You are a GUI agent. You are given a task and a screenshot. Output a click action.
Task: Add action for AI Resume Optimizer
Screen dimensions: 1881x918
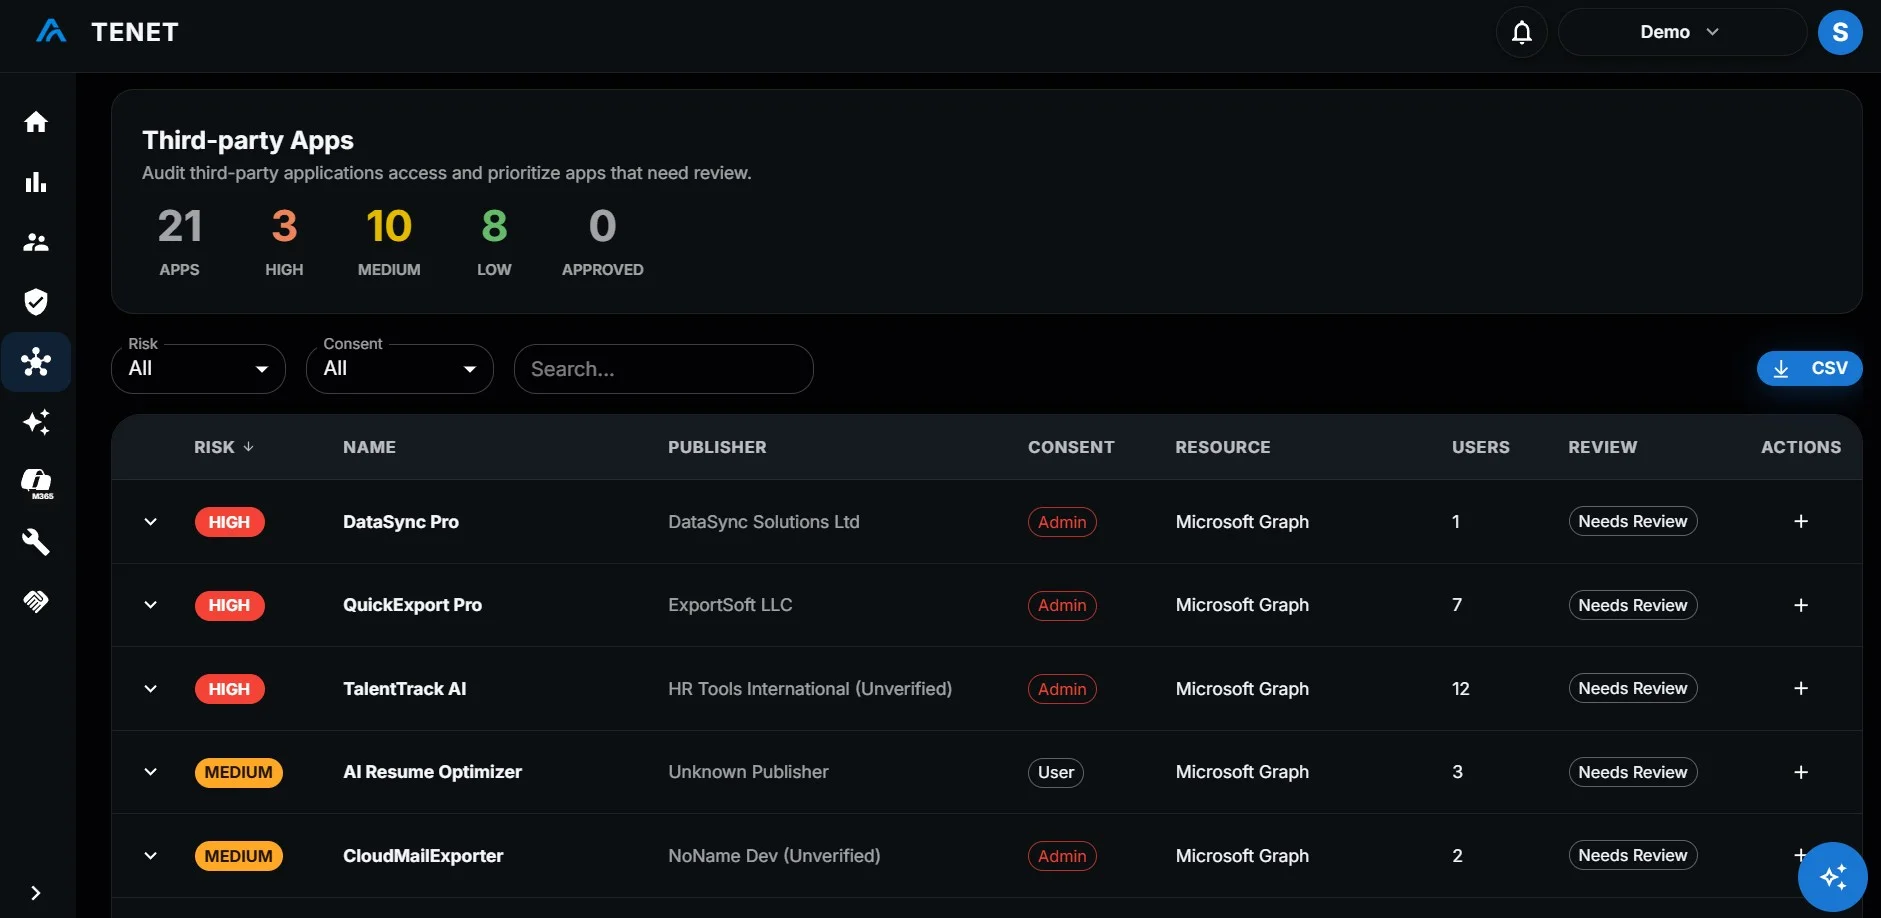[1801, 772]
